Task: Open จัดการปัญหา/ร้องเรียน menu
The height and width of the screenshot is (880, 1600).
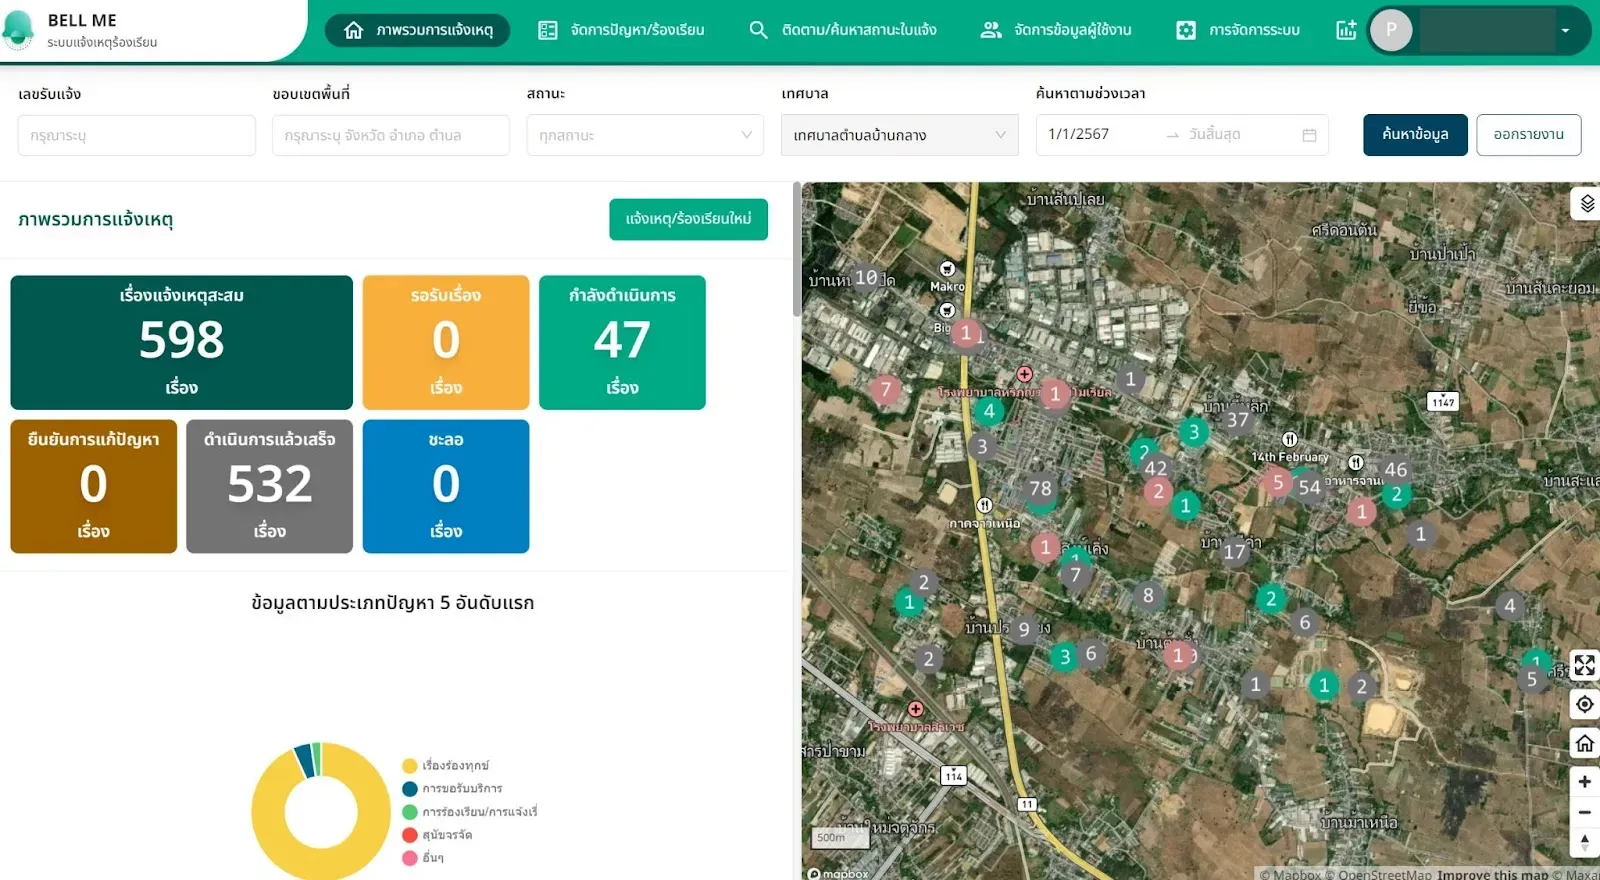Action: coord(621,30)
